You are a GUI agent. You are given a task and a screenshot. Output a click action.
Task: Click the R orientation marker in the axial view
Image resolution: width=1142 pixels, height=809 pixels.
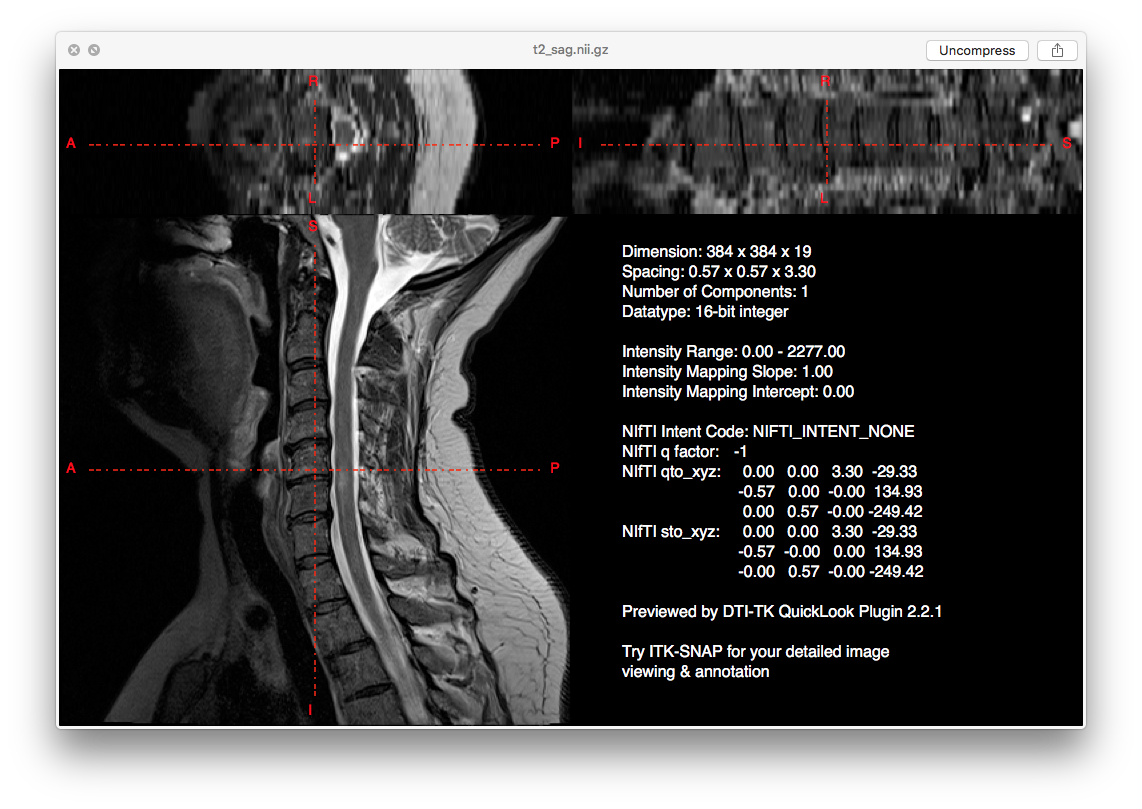click(x=313, y=81)
